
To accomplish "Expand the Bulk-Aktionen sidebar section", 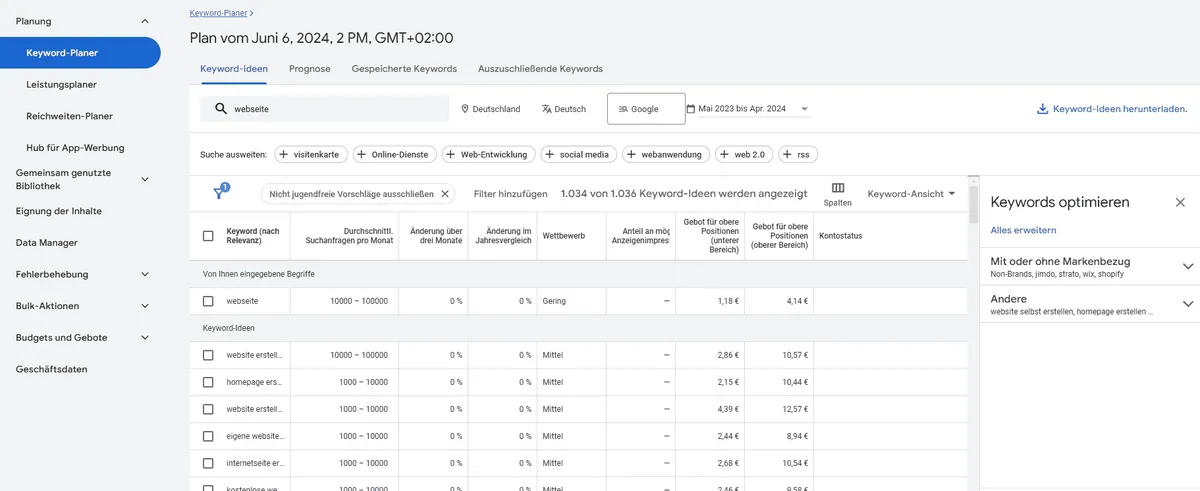I will point(145,306).
